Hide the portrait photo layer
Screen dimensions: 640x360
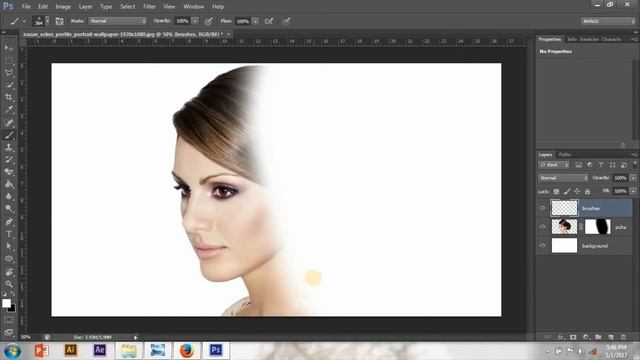coord(542,227)
